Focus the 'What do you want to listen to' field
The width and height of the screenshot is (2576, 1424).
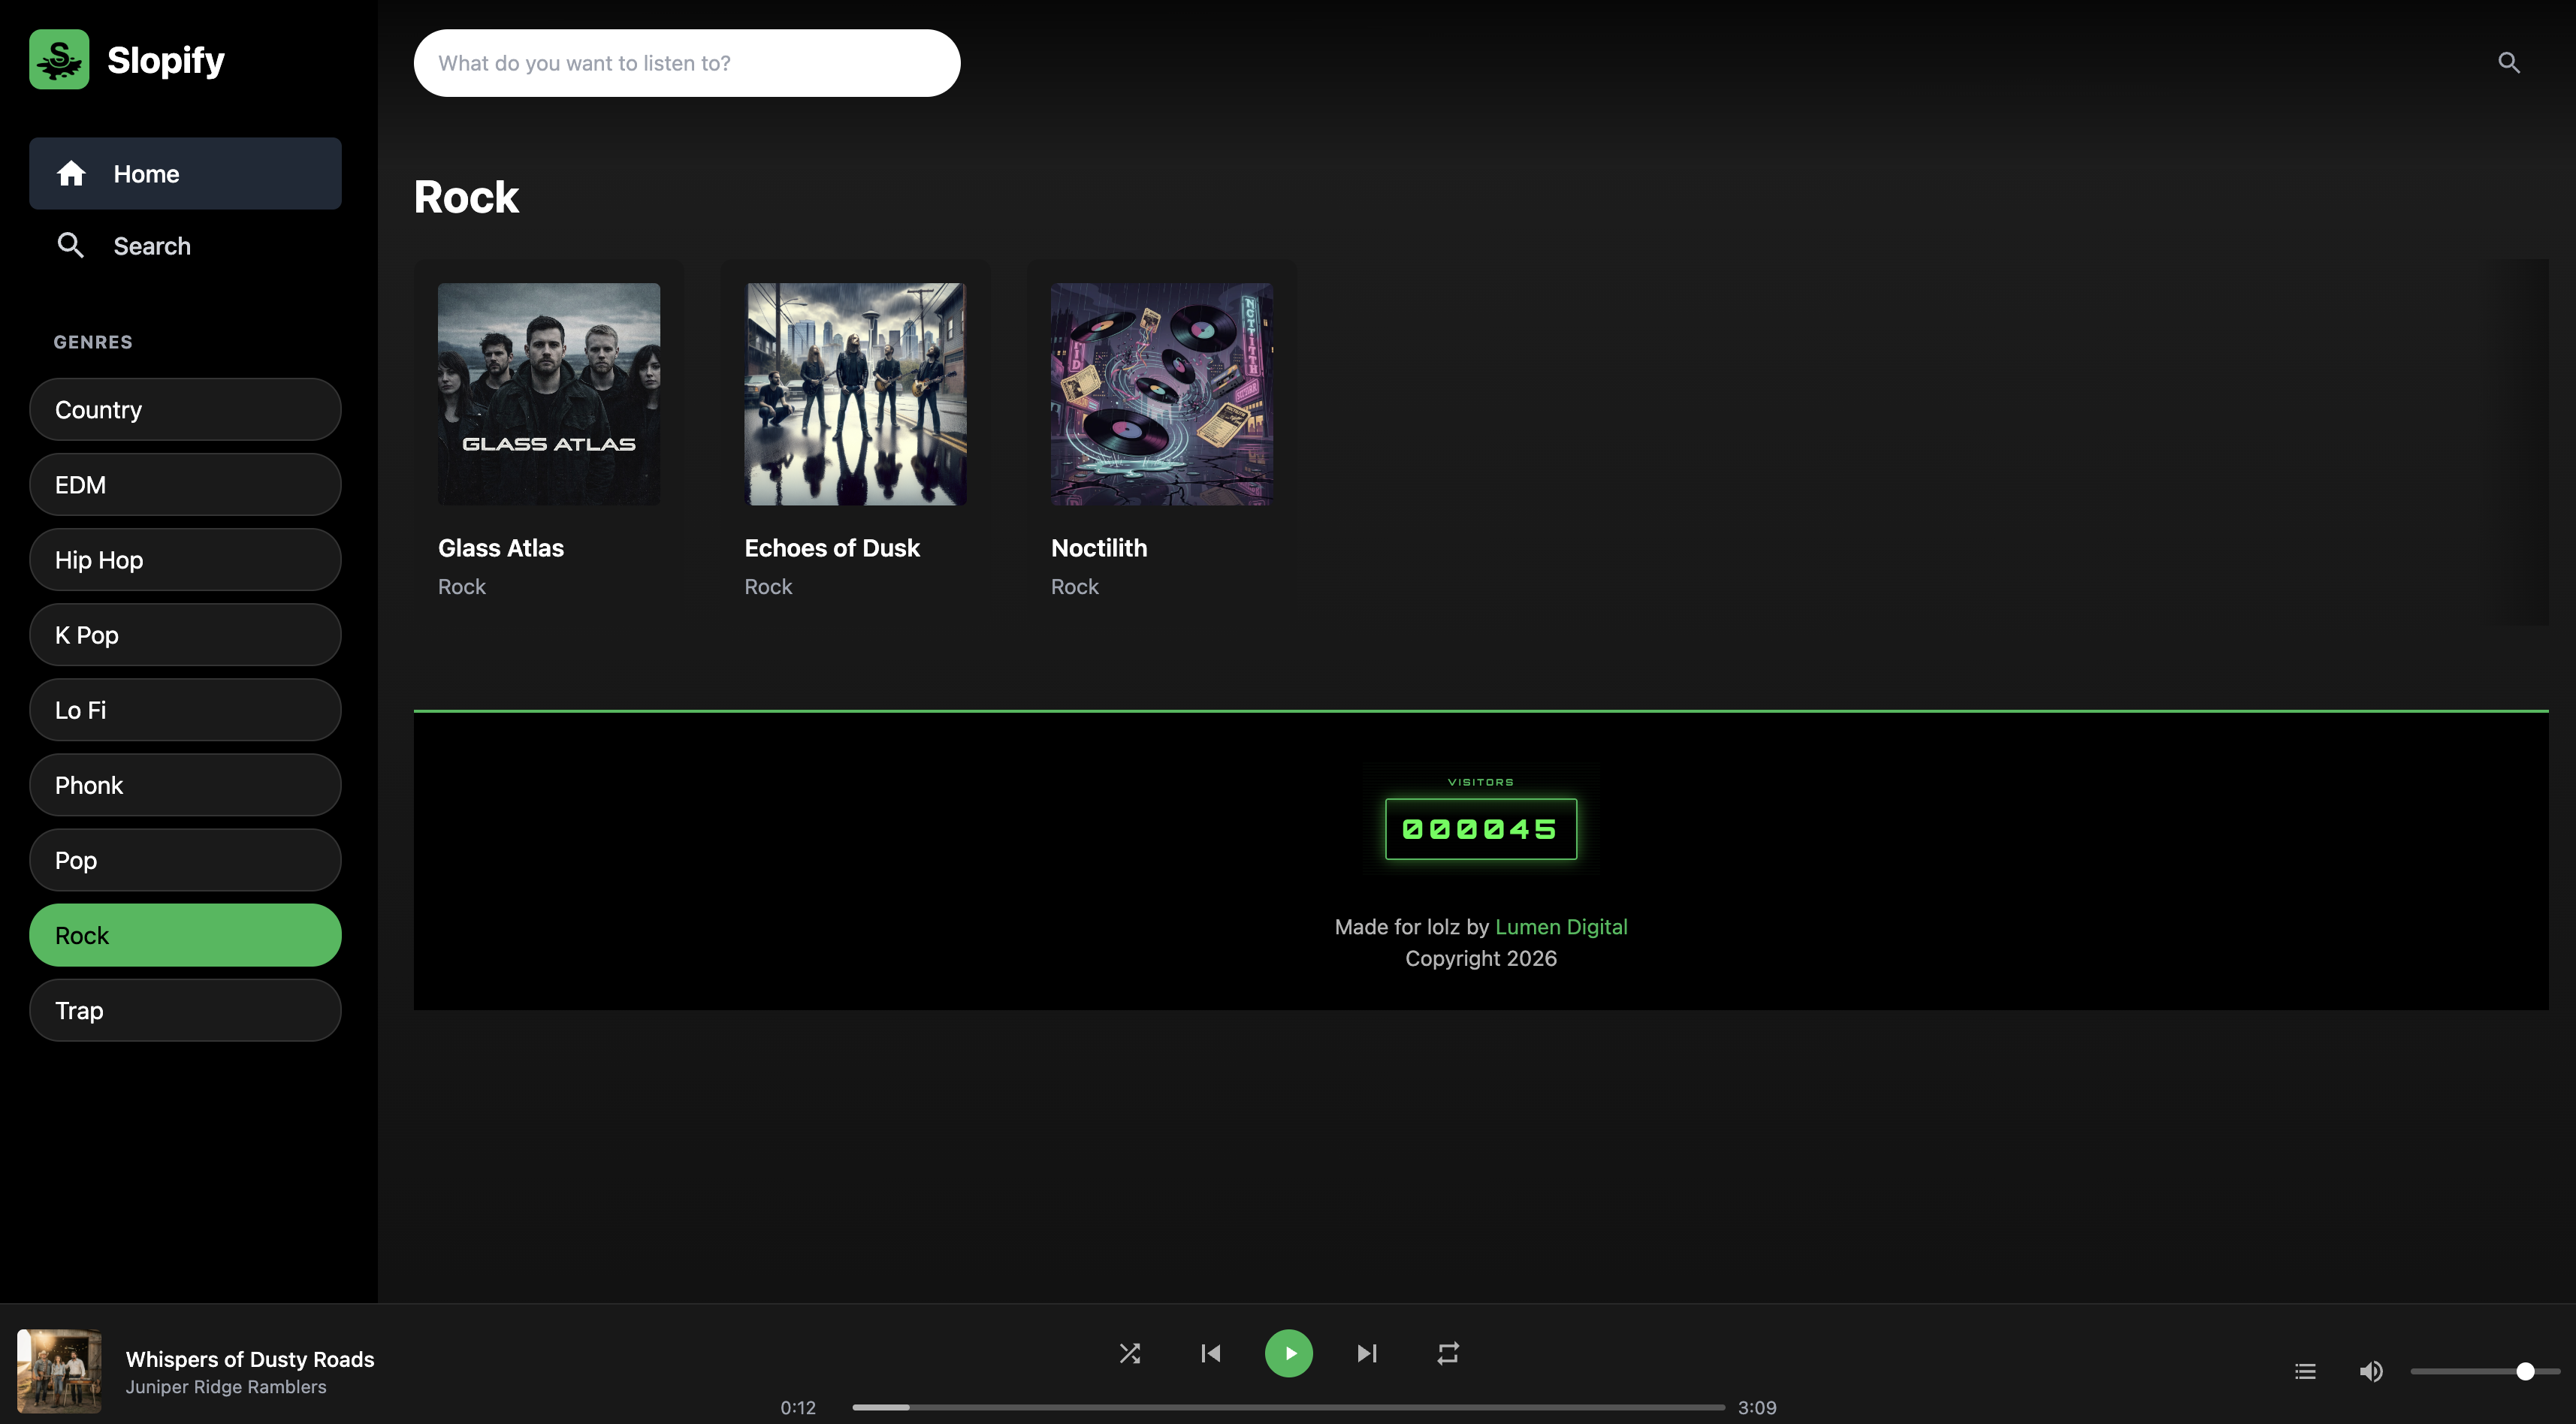(x=687, y=63)
